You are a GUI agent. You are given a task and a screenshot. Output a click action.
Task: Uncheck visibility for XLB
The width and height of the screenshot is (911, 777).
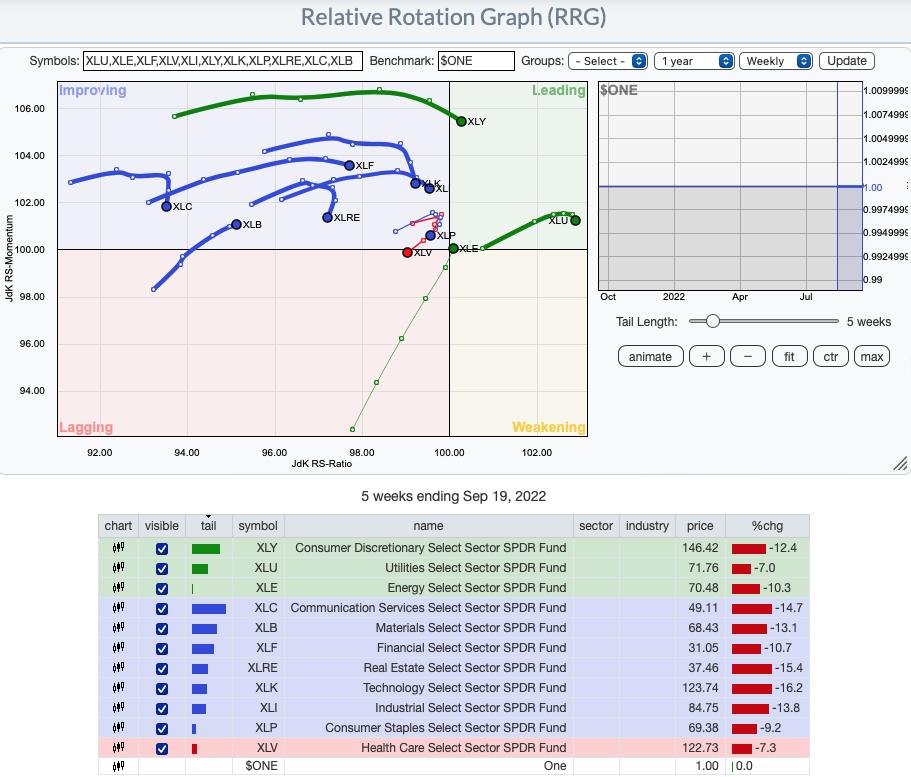tap(162, 629)
